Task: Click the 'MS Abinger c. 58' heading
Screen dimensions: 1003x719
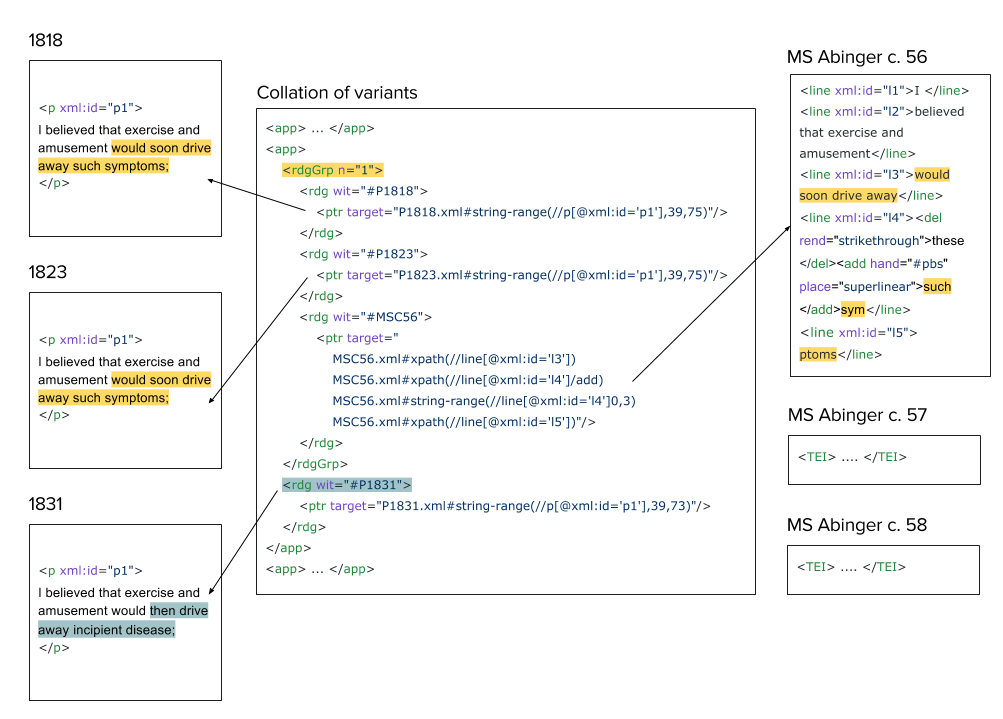Action: (x=857, y=525)
